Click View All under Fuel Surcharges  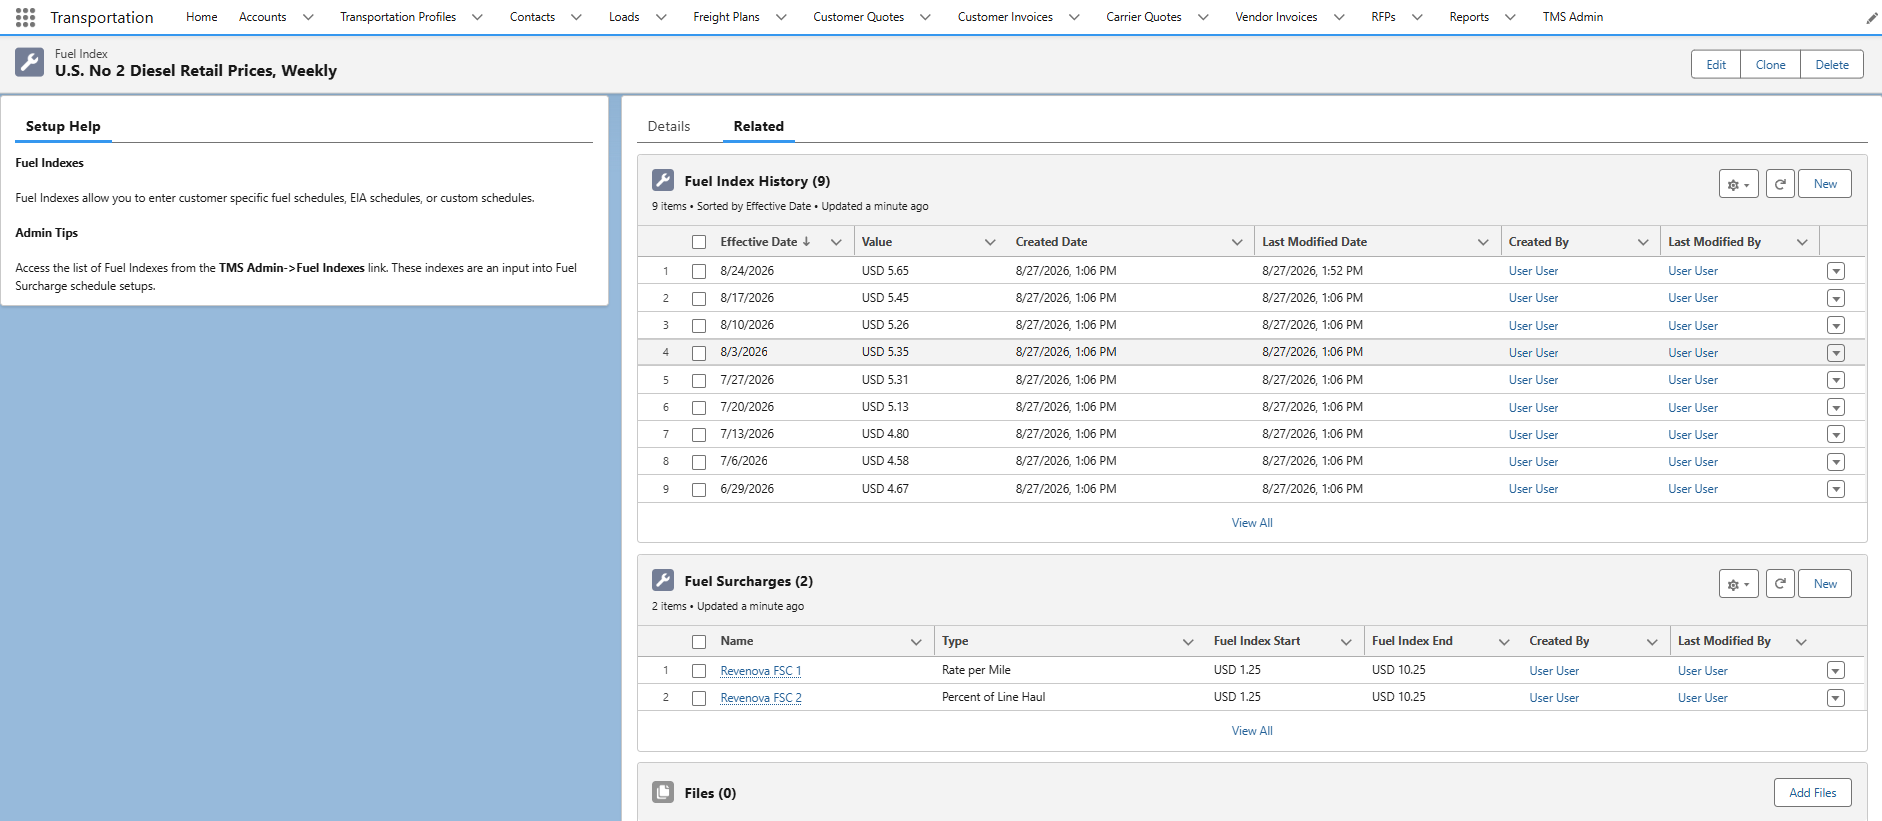tap(1252, 731)
